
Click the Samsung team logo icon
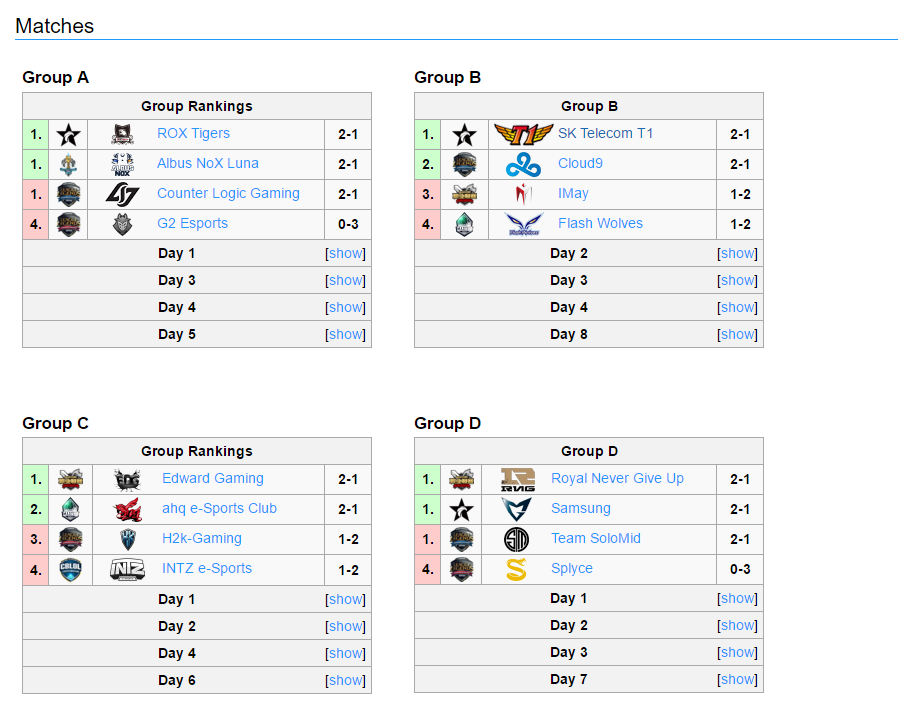pyautogui.click(x=516, y=509)
